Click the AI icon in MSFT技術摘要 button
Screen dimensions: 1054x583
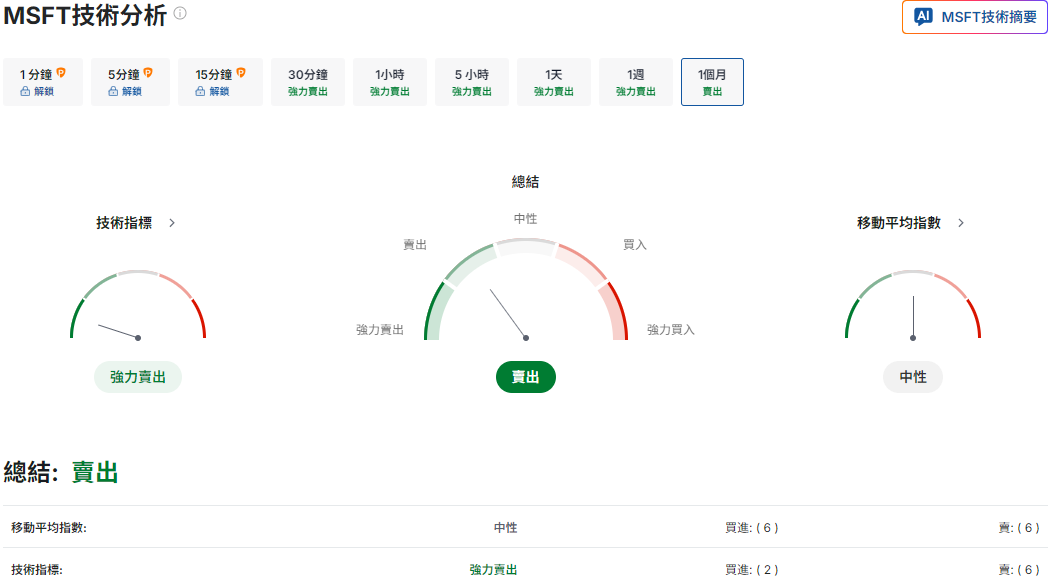[x=921, y=17]
